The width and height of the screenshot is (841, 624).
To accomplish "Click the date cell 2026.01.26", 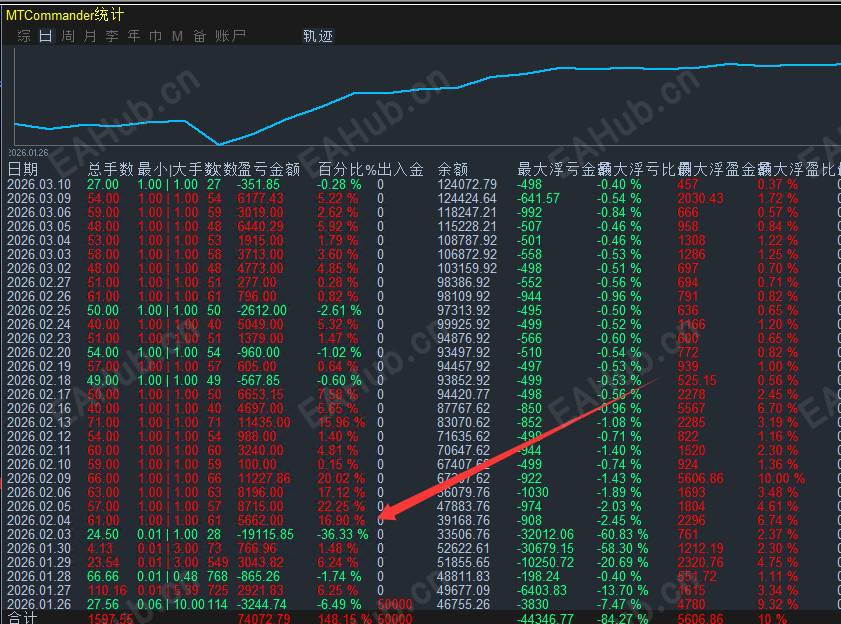I will click(39, 604).
